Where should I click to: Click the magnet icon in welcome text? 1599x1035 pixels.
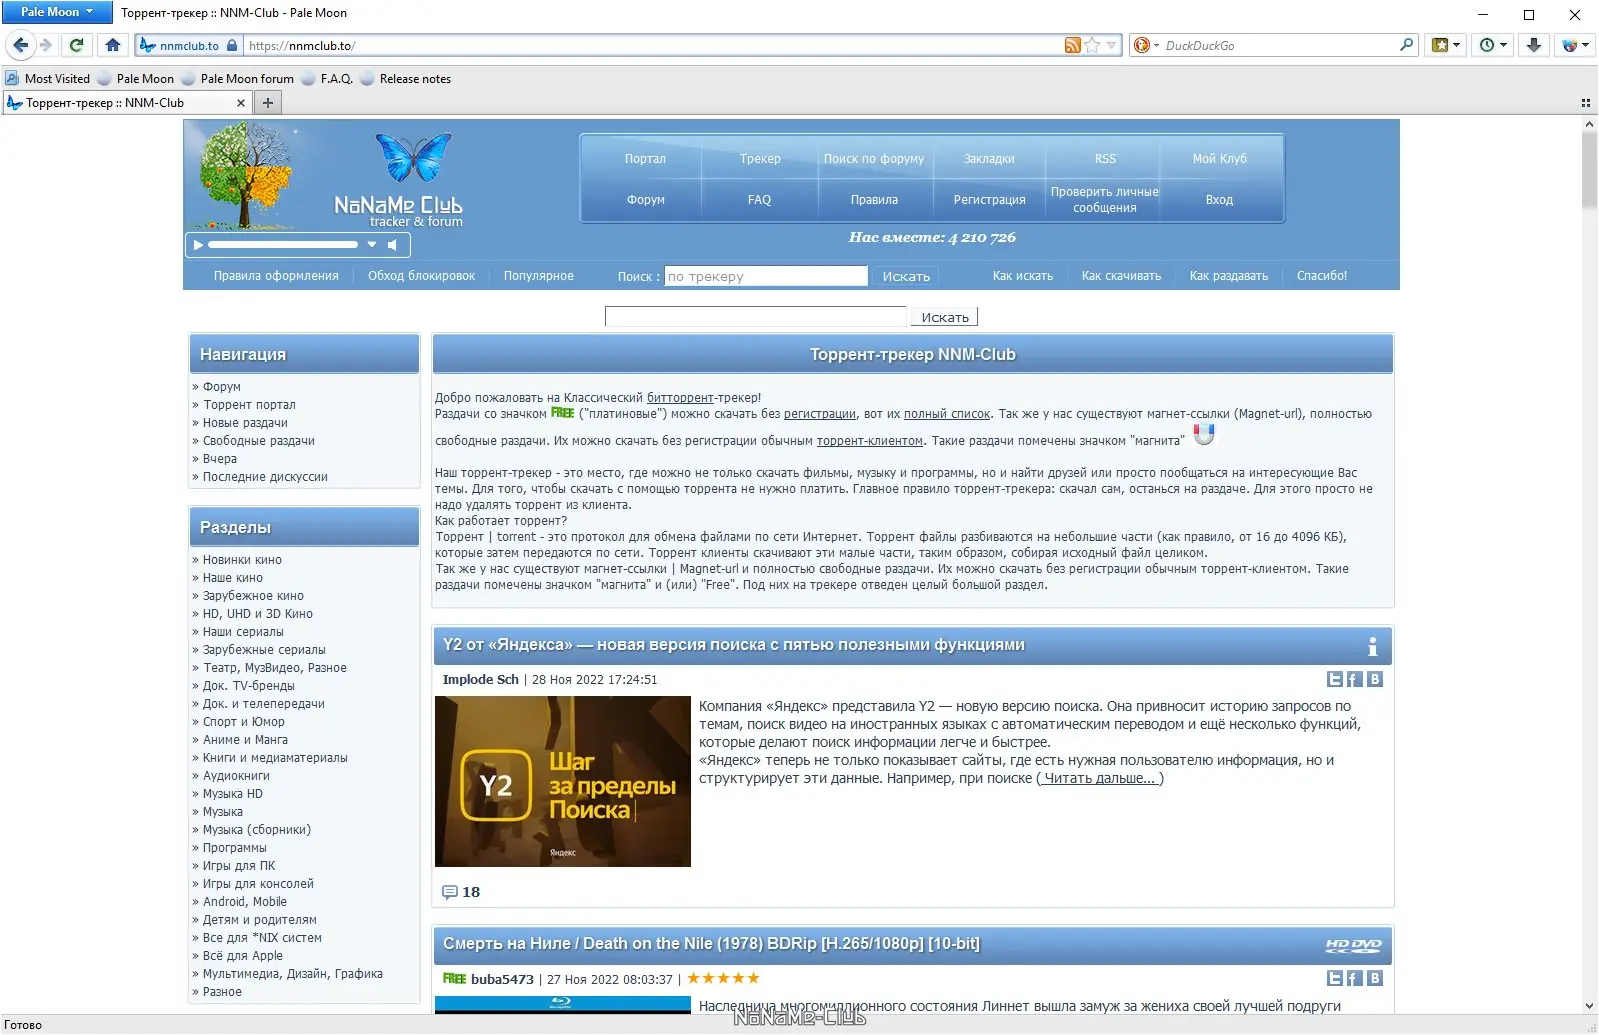click(1204, 434)
